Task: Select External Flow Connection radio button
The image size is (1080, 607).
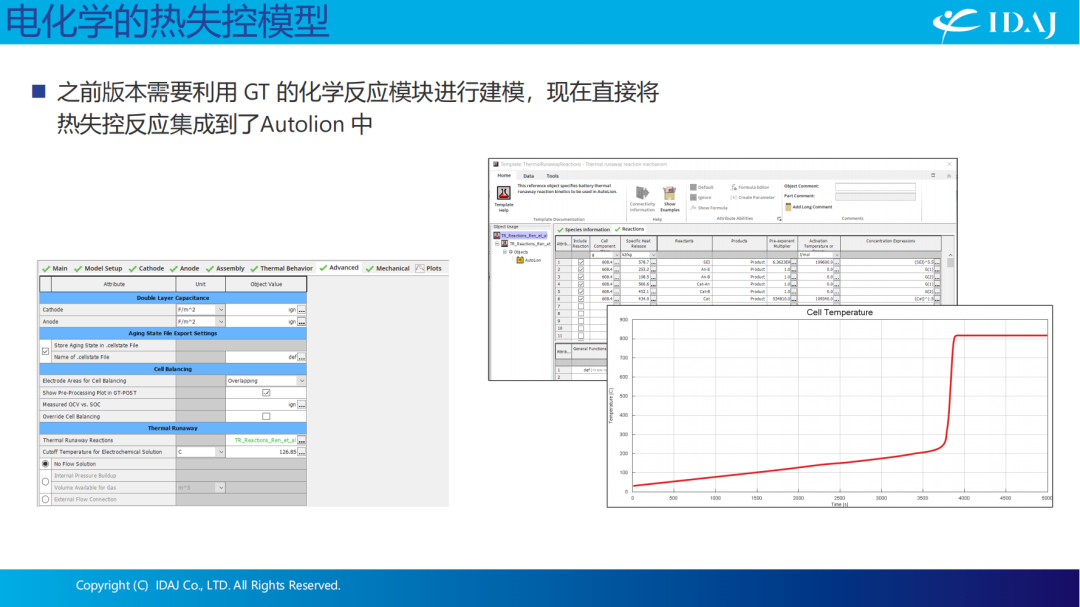Action: (x=45, y=500)
